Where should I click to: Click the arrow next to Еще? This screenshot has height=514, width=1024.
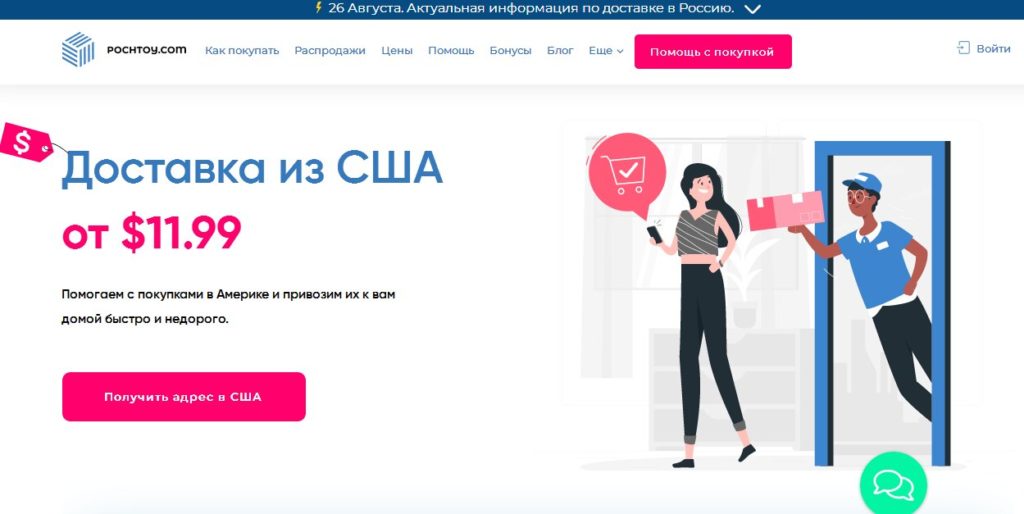620,51
